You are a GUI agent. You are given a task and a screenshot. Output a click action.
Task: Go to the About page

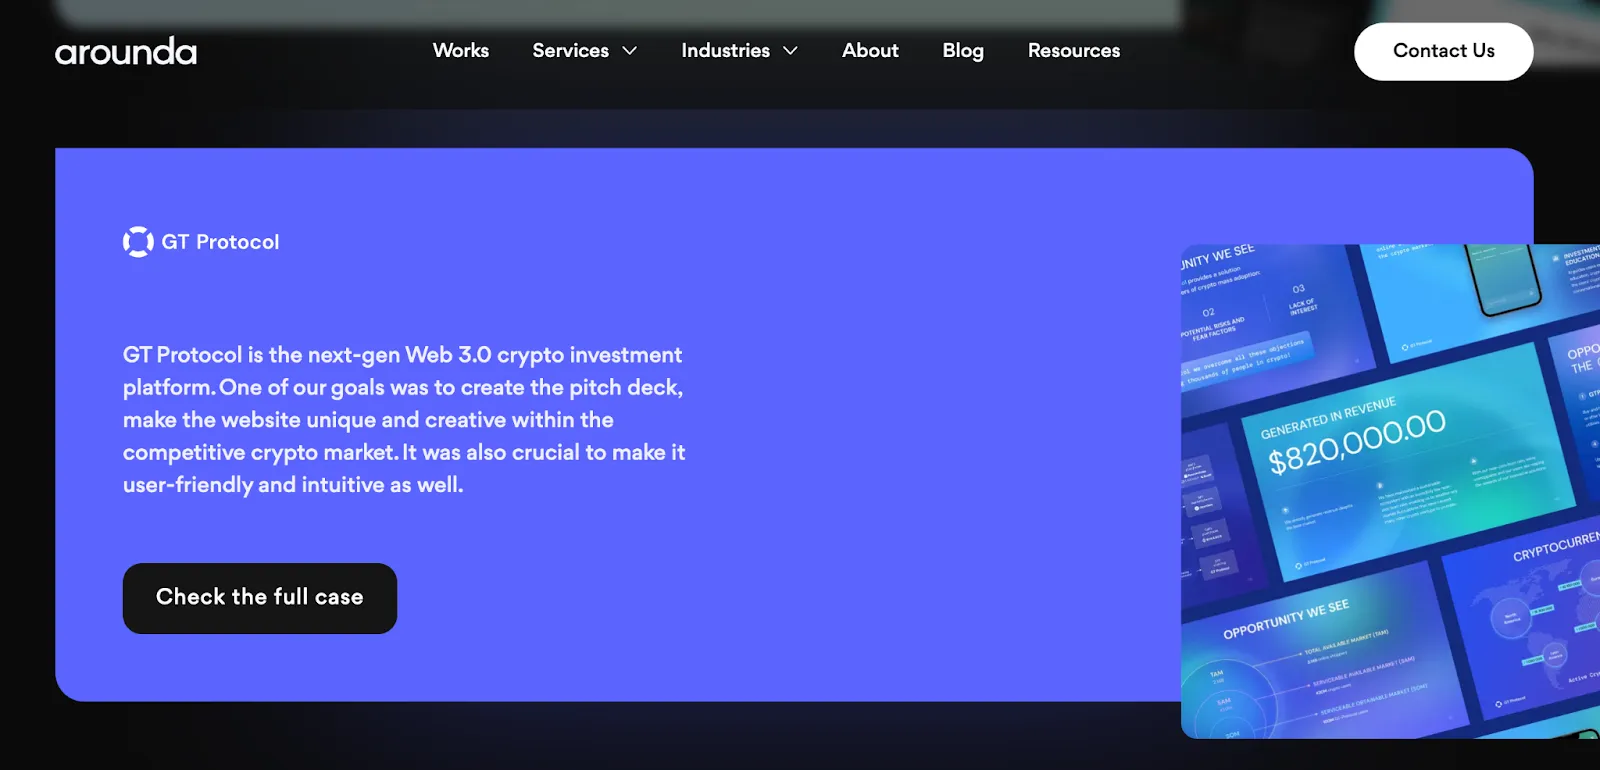pos(870,50)
